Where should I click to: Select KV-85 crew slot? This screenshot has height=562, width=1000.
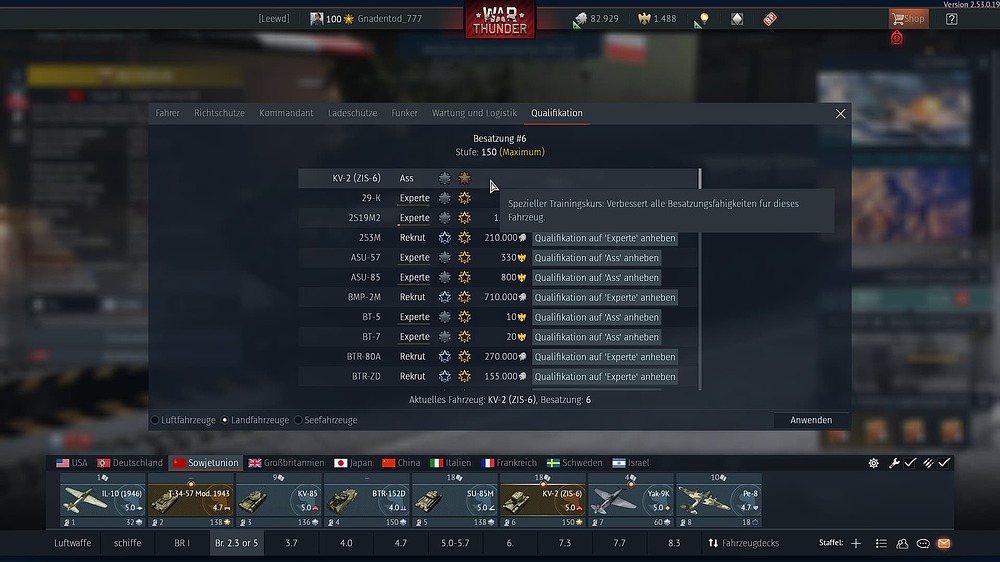point(279,500)
